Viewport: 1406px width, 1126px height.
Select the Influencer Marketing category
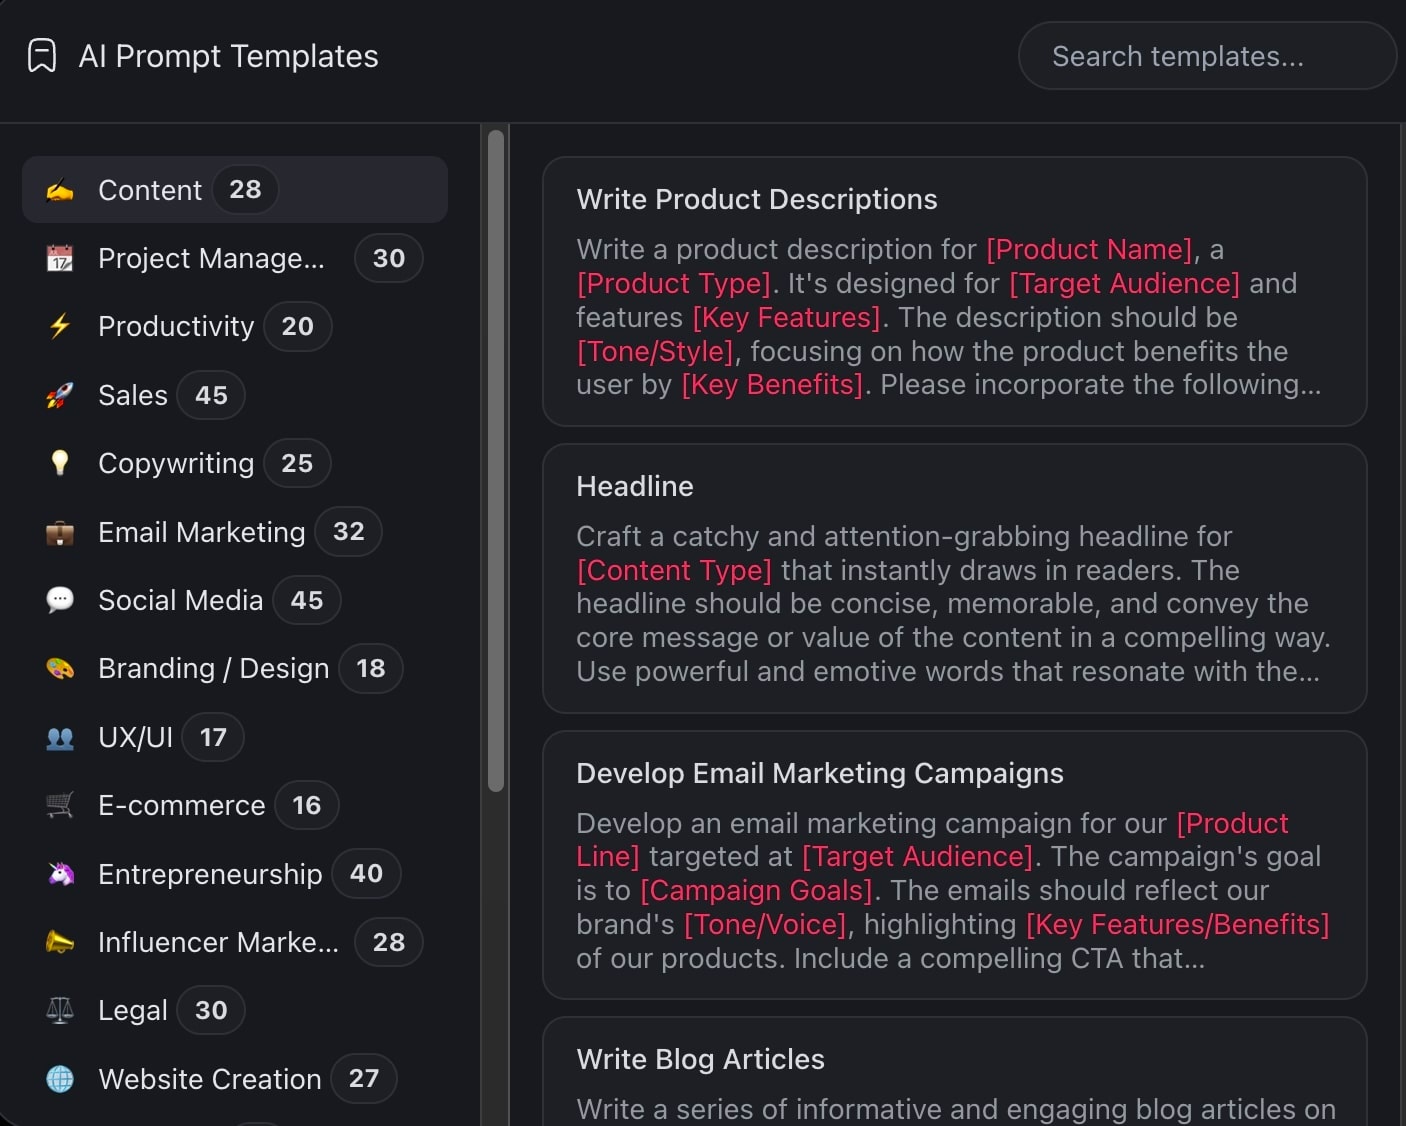(218, 942)
